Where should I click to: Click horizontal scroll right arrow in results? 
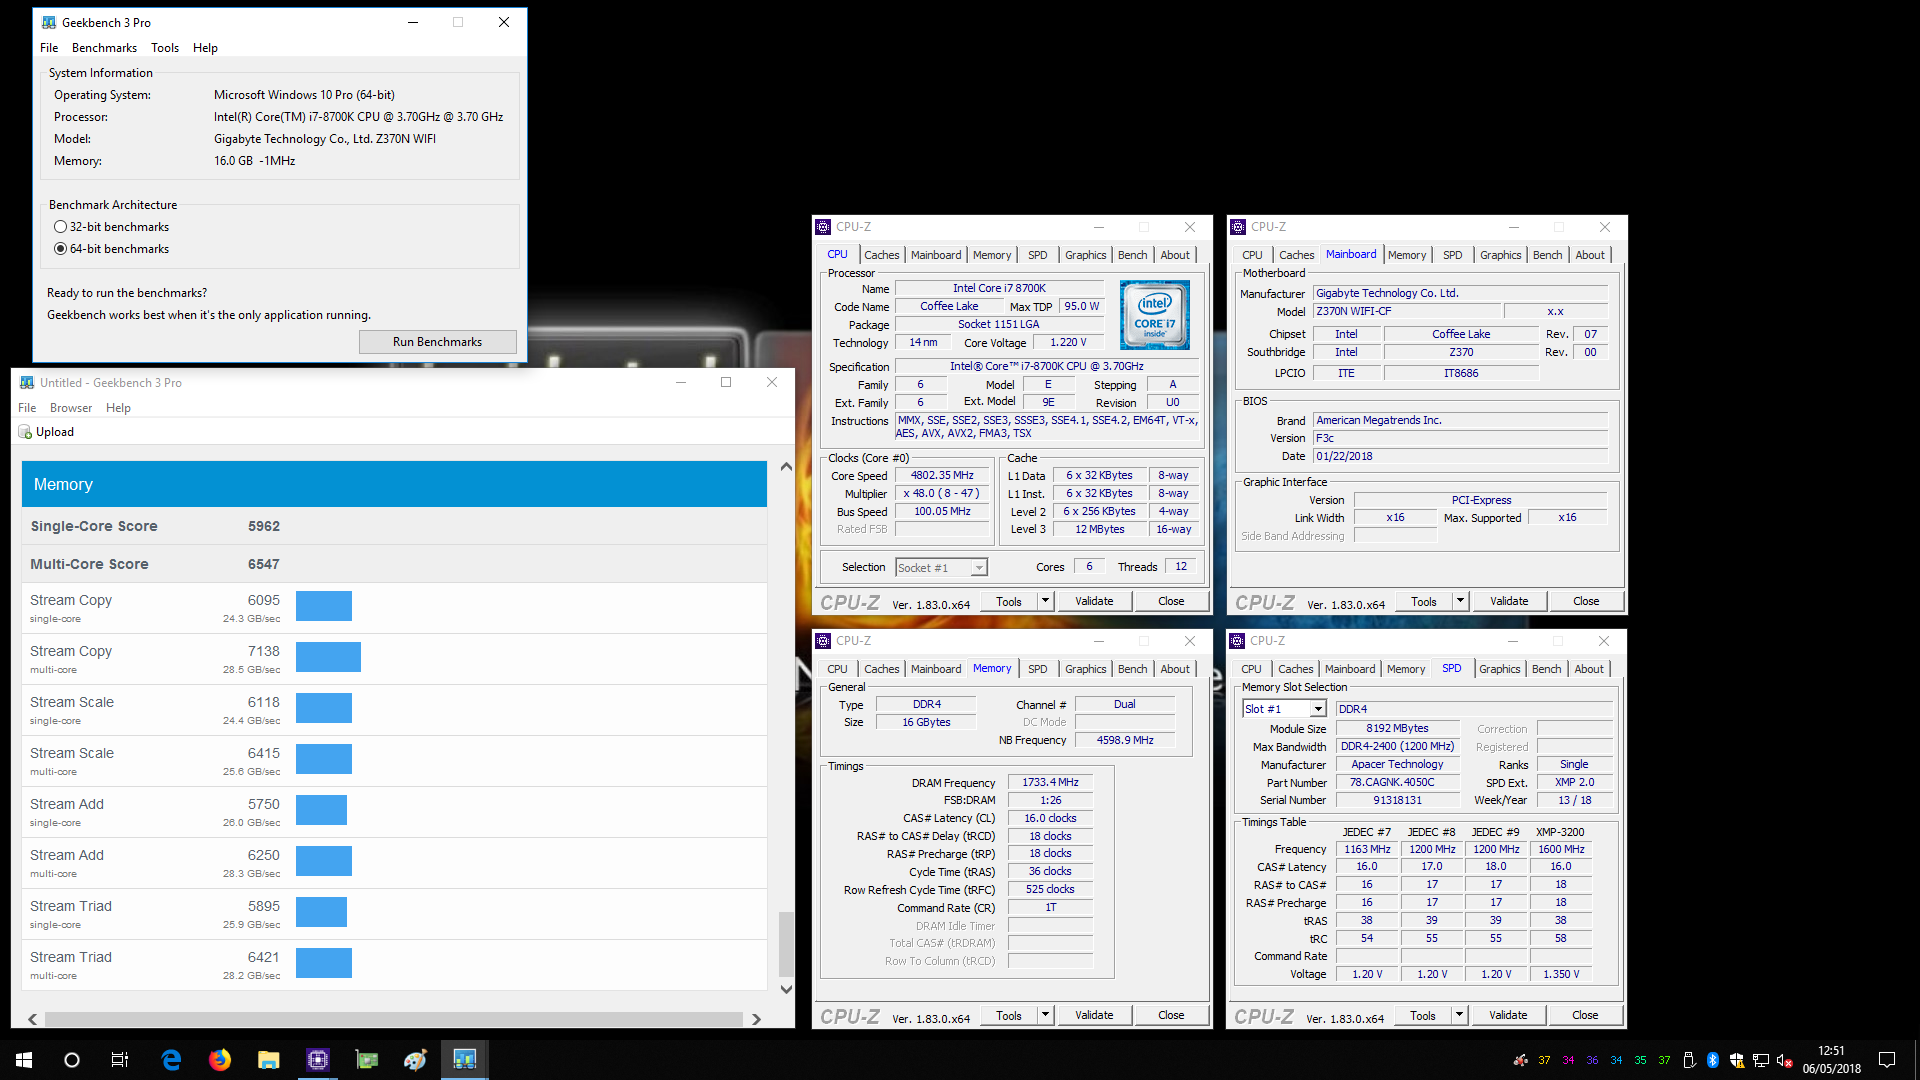pos(756,1019)
